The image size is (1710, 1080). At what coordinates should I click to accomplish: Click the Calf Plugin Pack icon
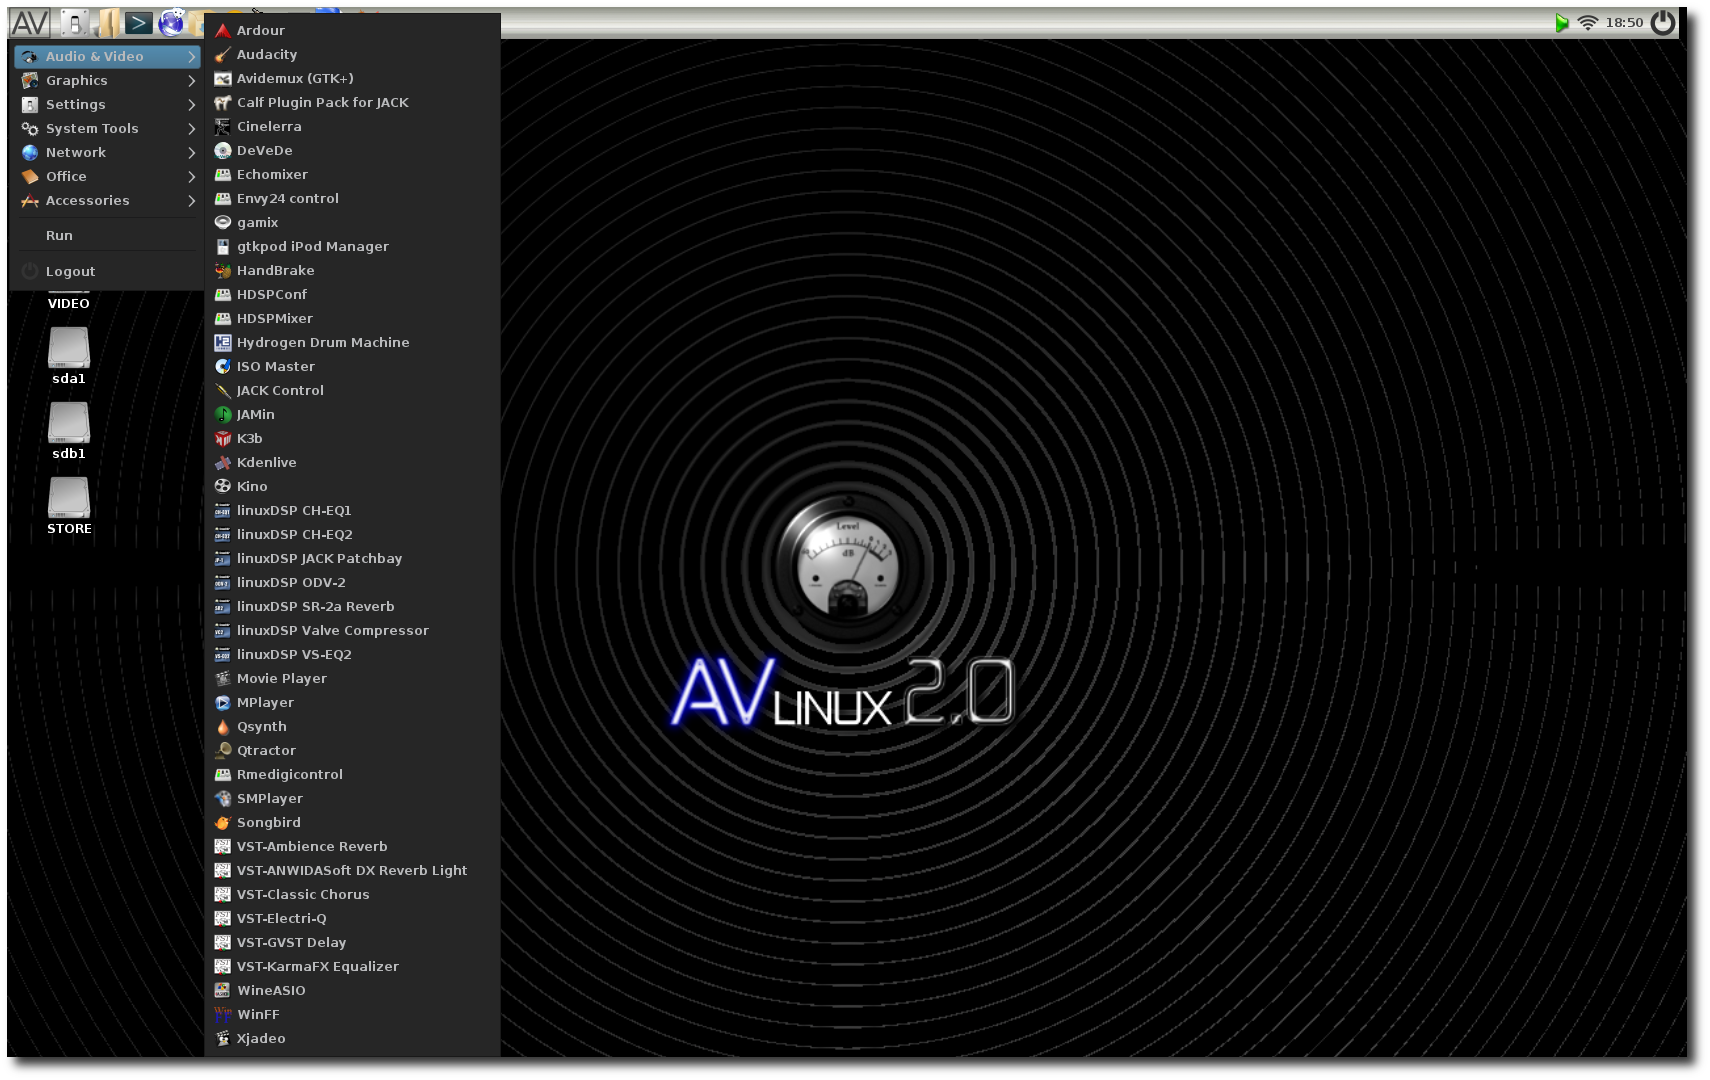tap(223, 103)
